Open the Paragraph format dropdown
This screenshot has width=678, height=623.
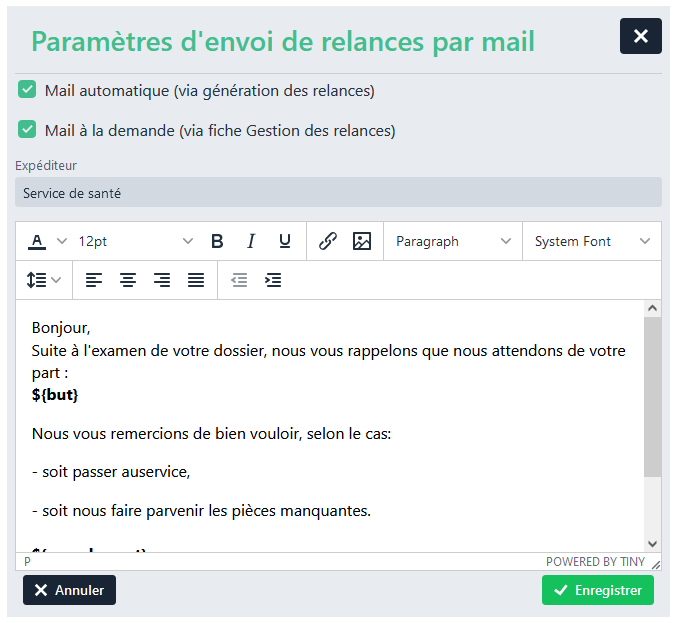[x=453, y=241]
